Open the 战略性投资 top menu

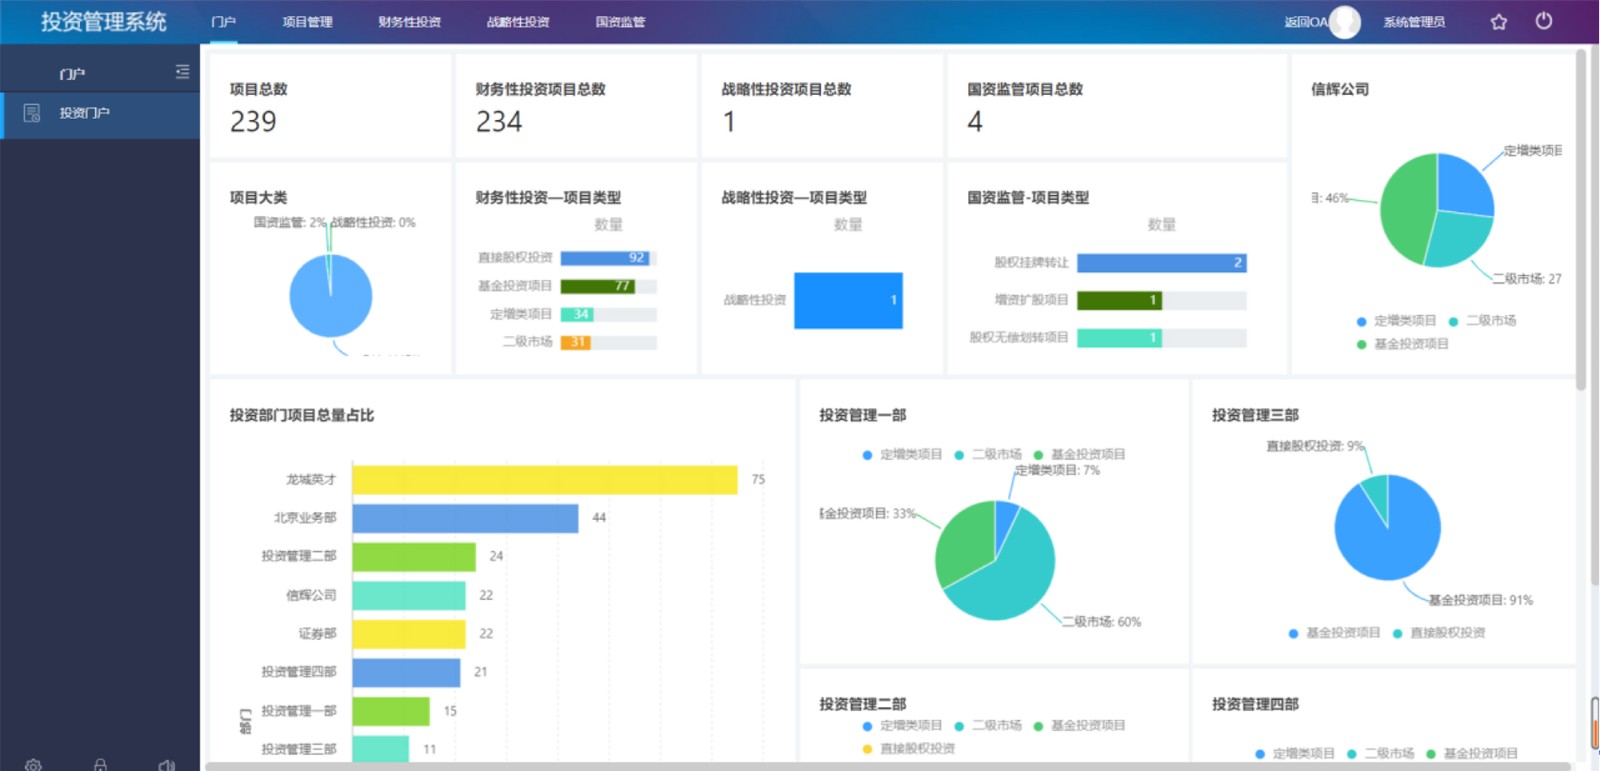(518, 22)
